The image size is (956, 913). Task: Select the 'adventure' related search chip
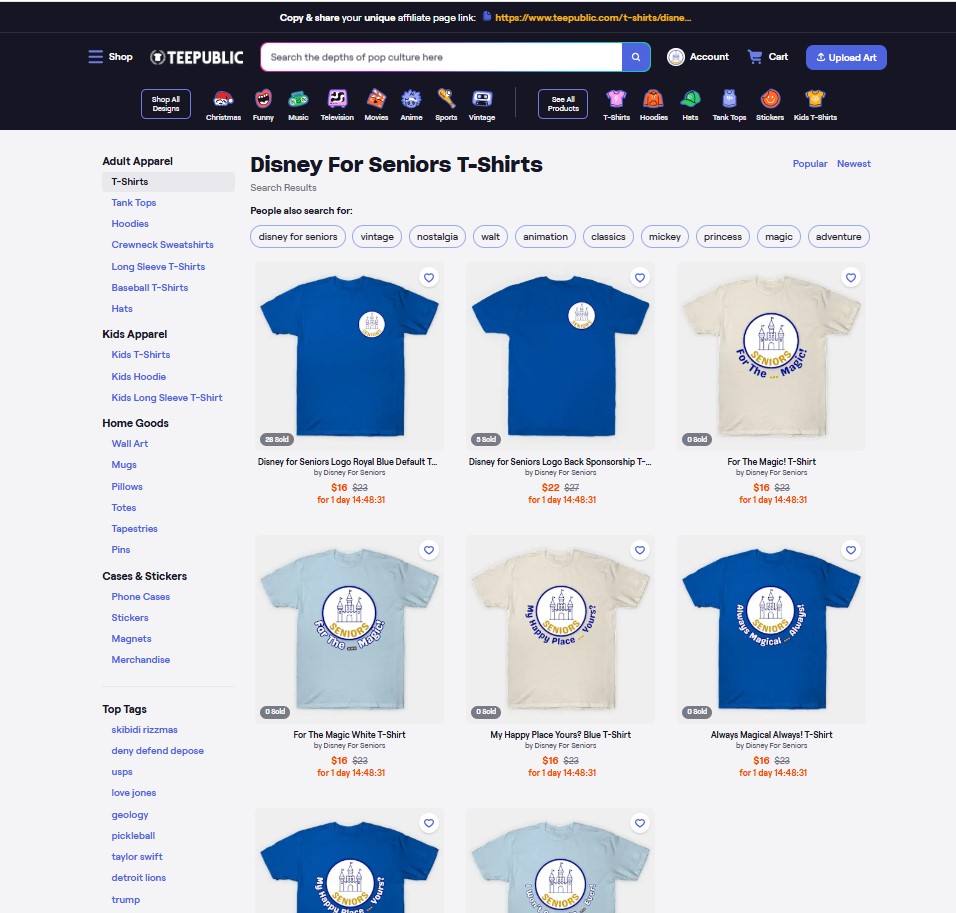pos(838,237)
